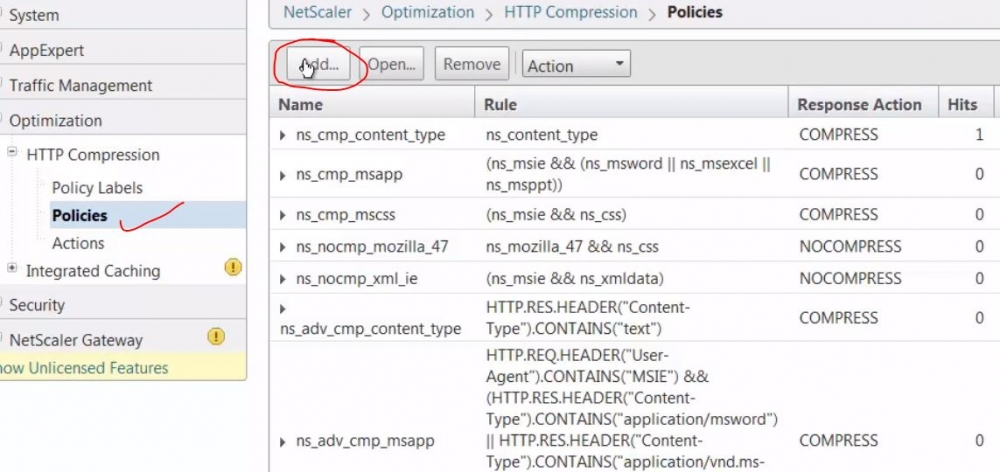Click the Add... button

click(x=318, y=64)
